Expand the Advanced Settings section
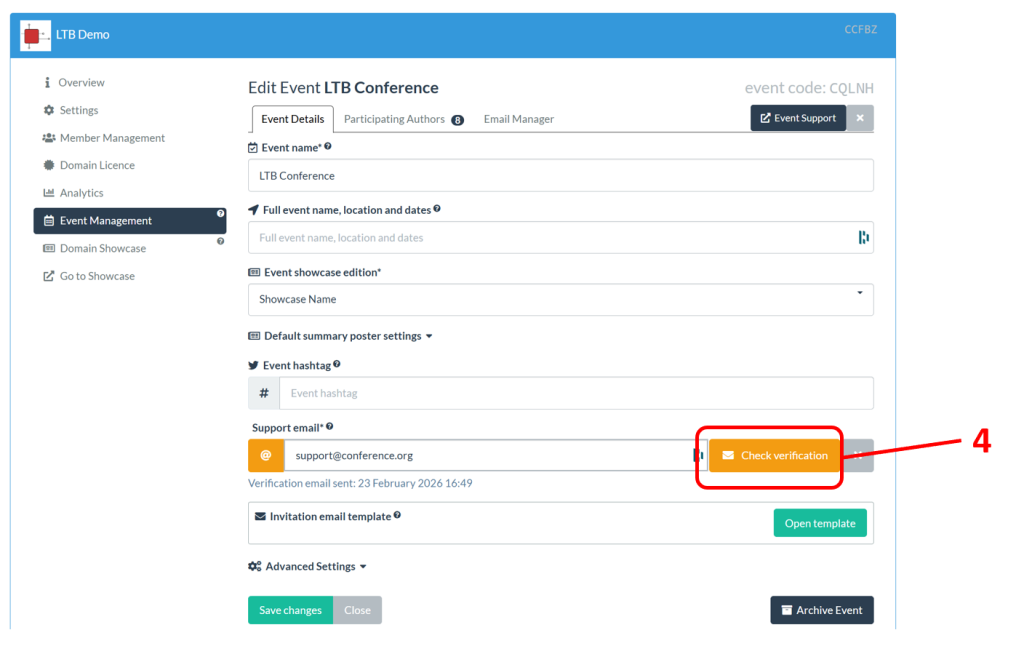Viewport: 1024px width, 646px height. coord(307,566)
